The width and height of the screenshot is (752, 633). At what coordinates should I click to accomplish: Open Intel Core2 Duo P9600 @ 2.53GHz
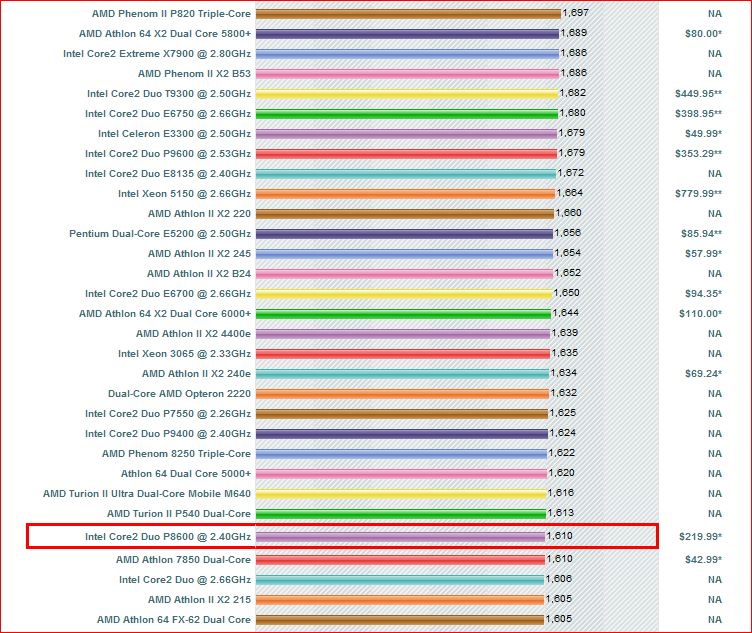pos(168,154)
